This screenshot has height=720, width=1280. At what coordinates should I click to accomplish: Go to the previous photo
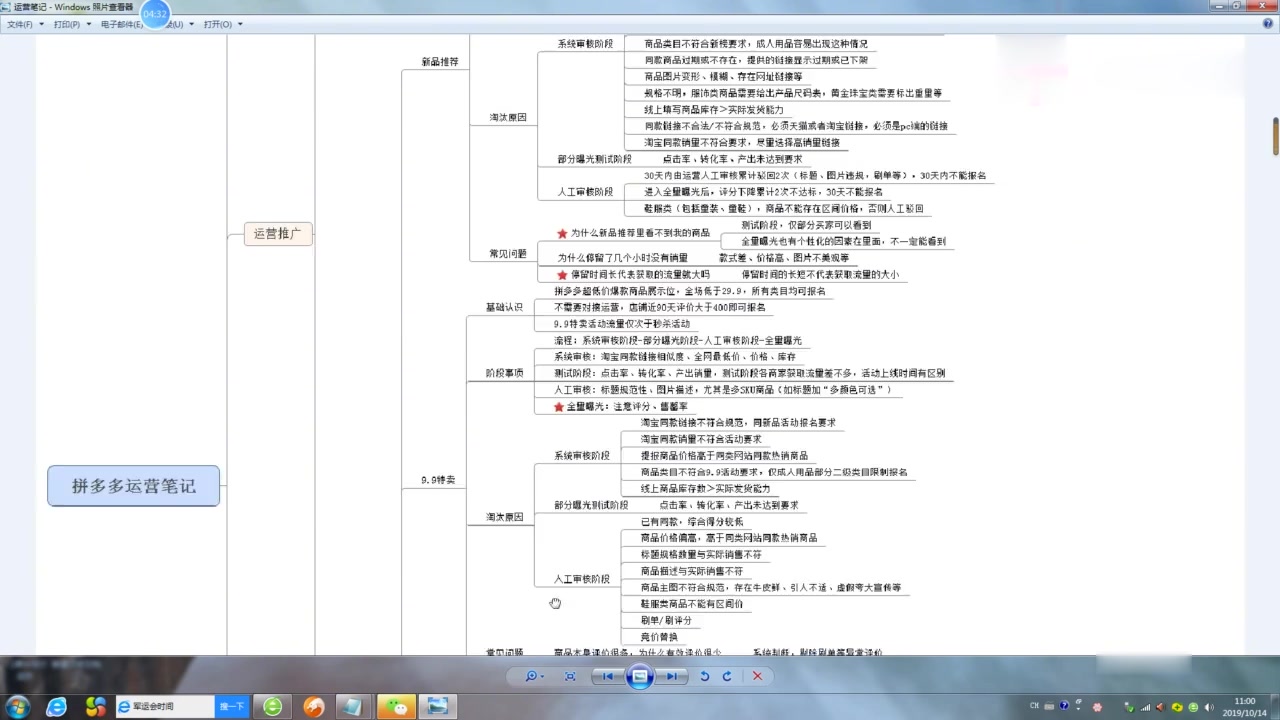pos(606,676)
